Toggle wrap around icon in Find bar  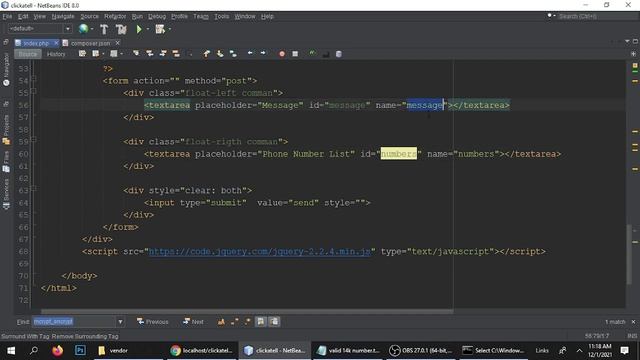tap(274, 322)
